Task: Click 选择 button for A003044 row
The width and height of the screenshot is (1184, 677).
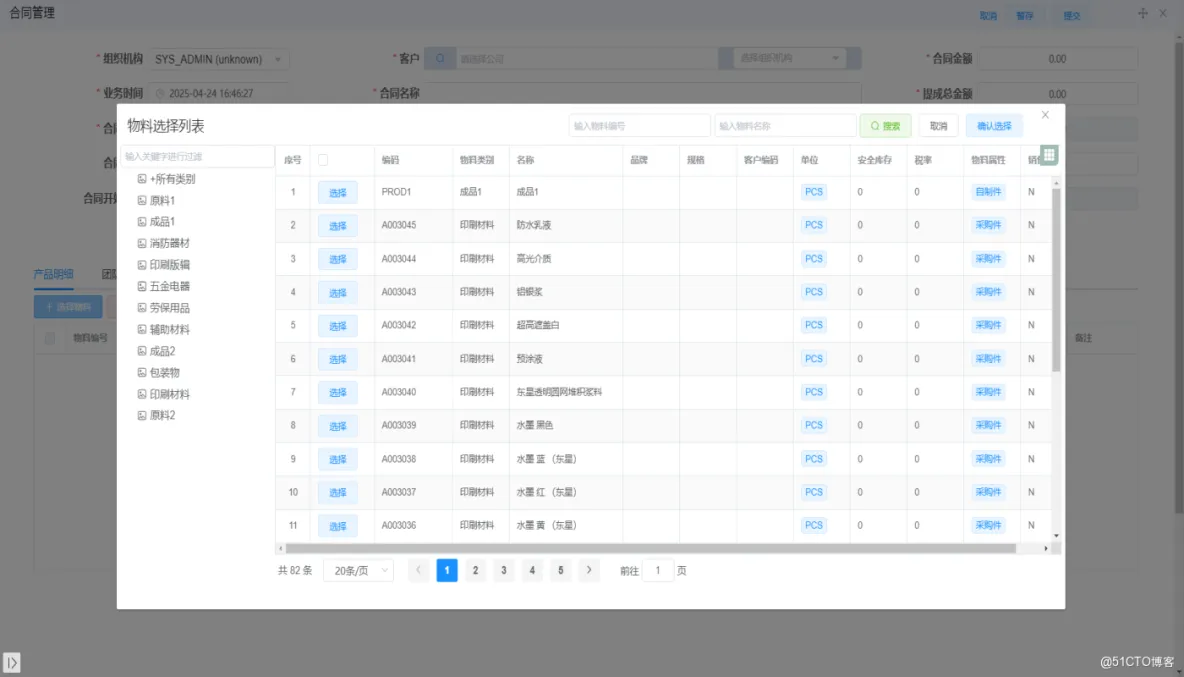Action: click(x=338, y=259)
